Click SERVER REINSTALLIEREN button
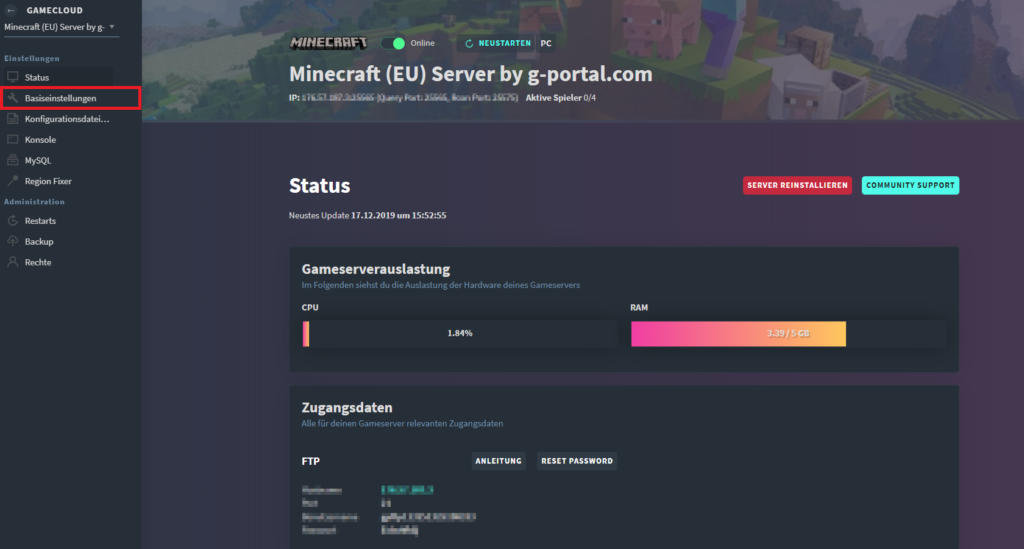 [x=797, y=185]
